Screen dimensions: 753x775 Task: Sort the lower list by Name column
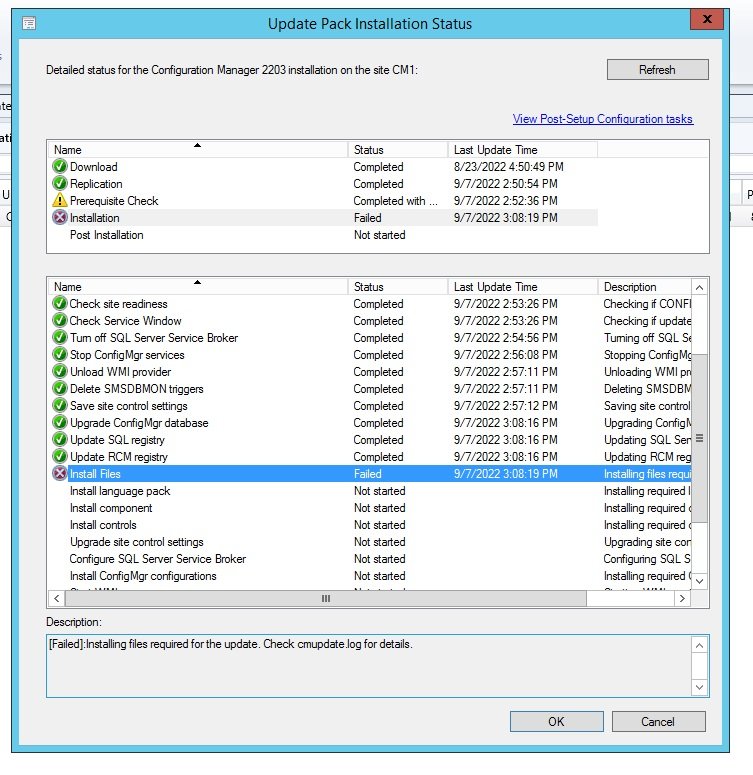pyautogui.click(x=198, y=287)
